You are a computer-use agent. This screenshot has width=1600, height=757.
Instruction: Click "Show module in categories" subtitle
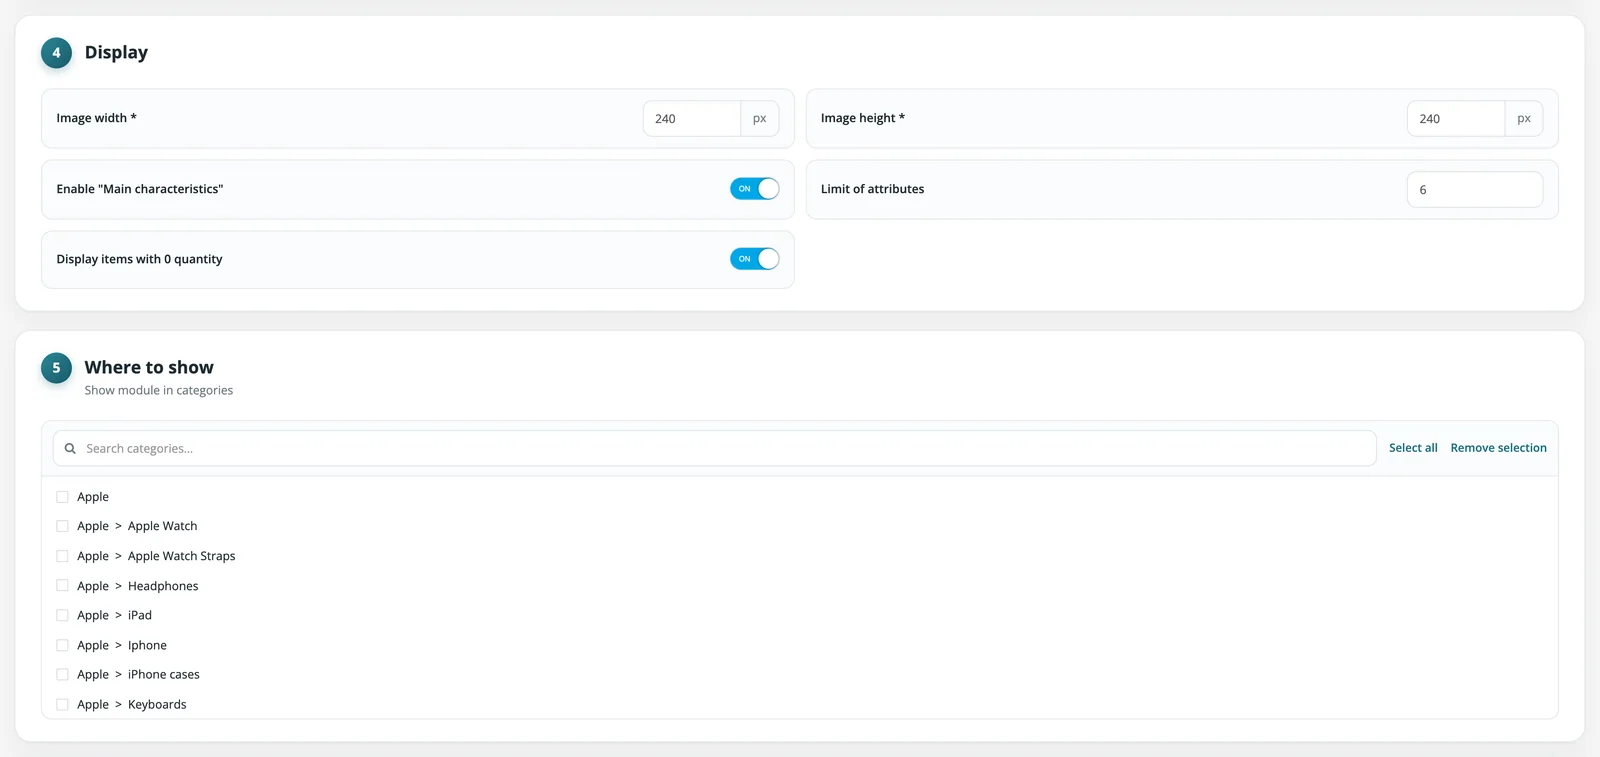[159, 391]
